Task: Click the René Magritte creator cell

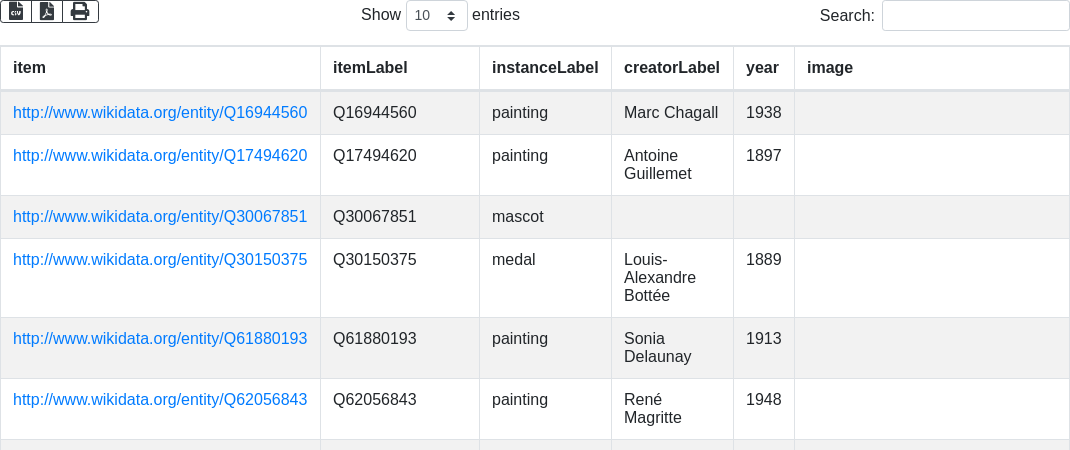Action: (653, 409)
